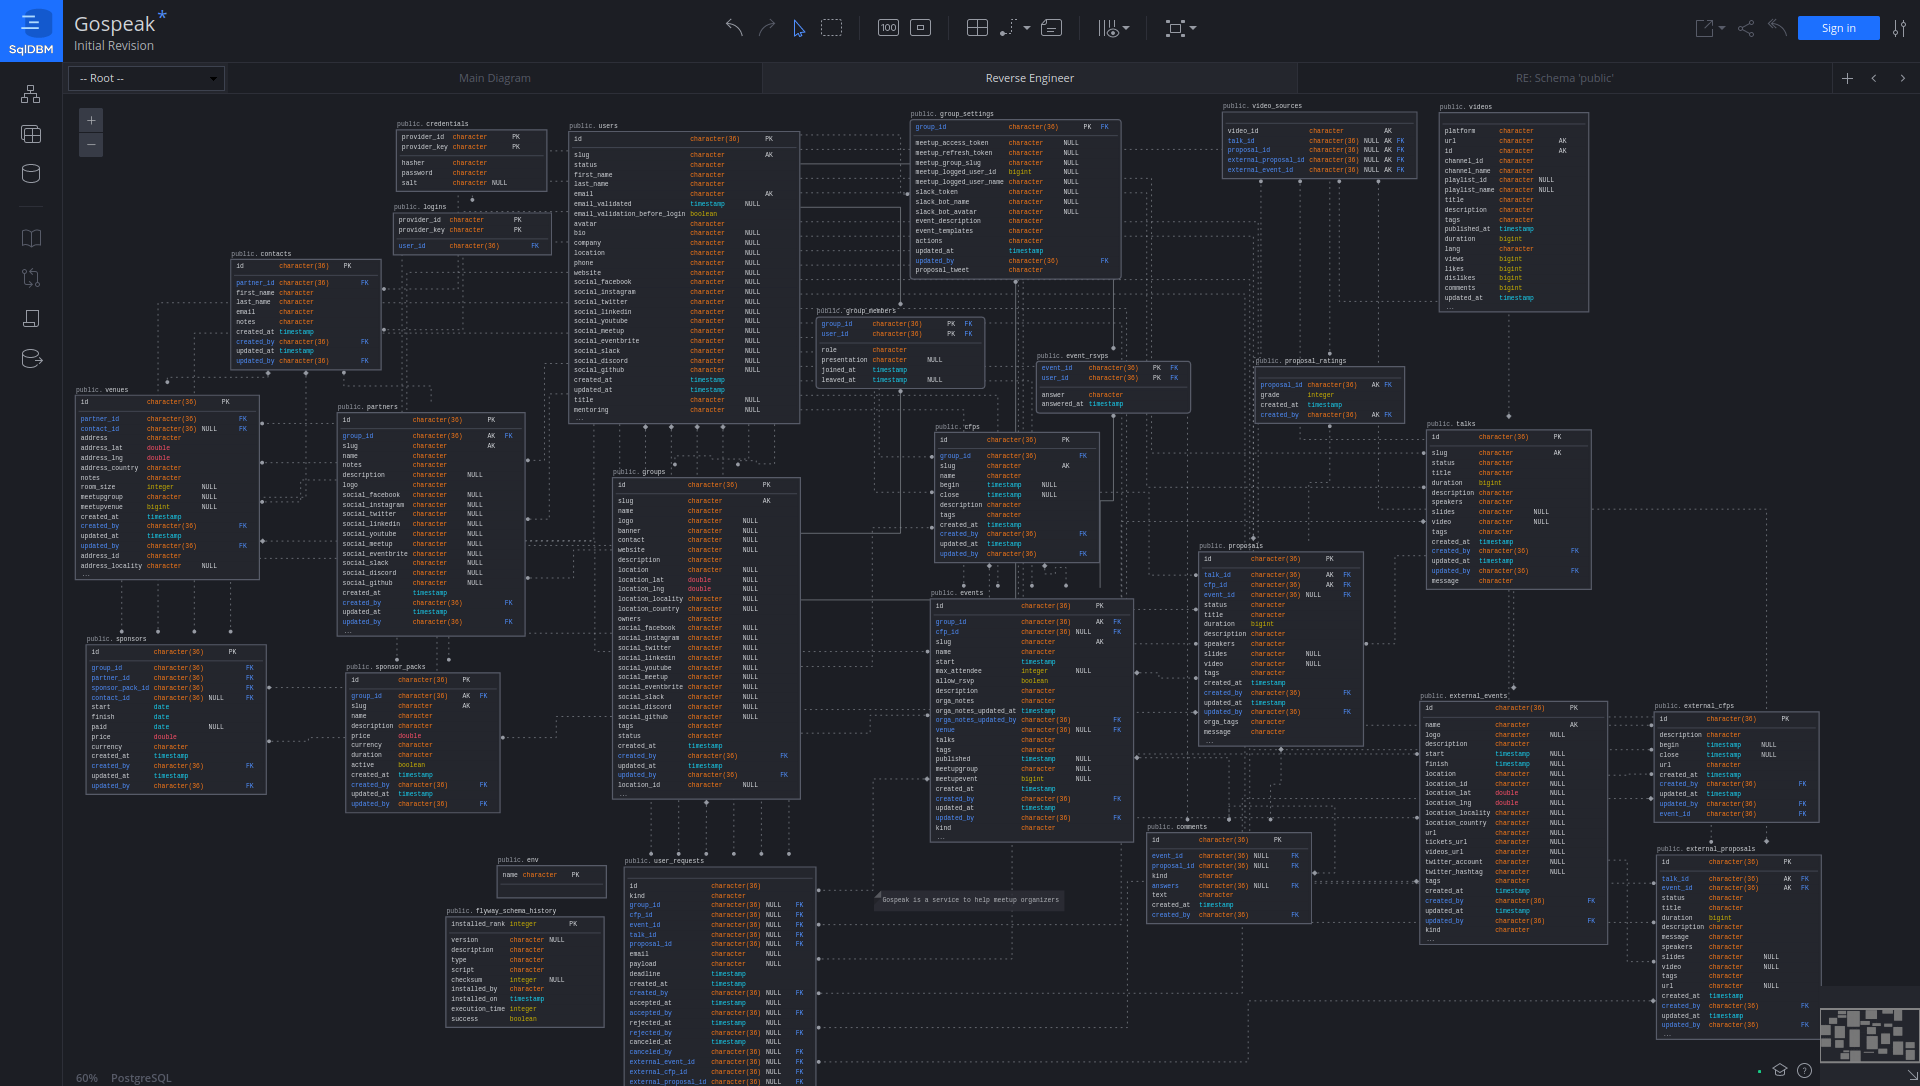This screenshot has width=1920, height=1086.
Task: Zoom in with the plus button on the canvas
Action: click(x=91, y=120)
